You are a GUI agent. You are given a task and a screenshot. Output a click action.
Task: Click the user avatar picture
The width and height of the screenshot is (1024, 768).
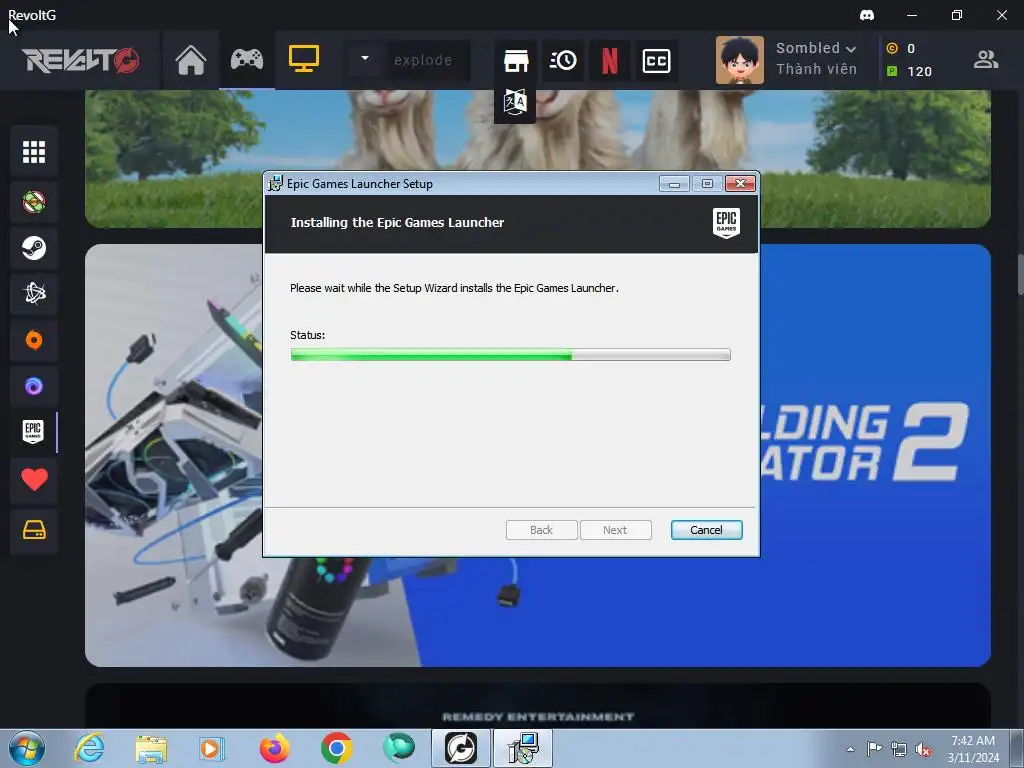(x=739, y=60)
